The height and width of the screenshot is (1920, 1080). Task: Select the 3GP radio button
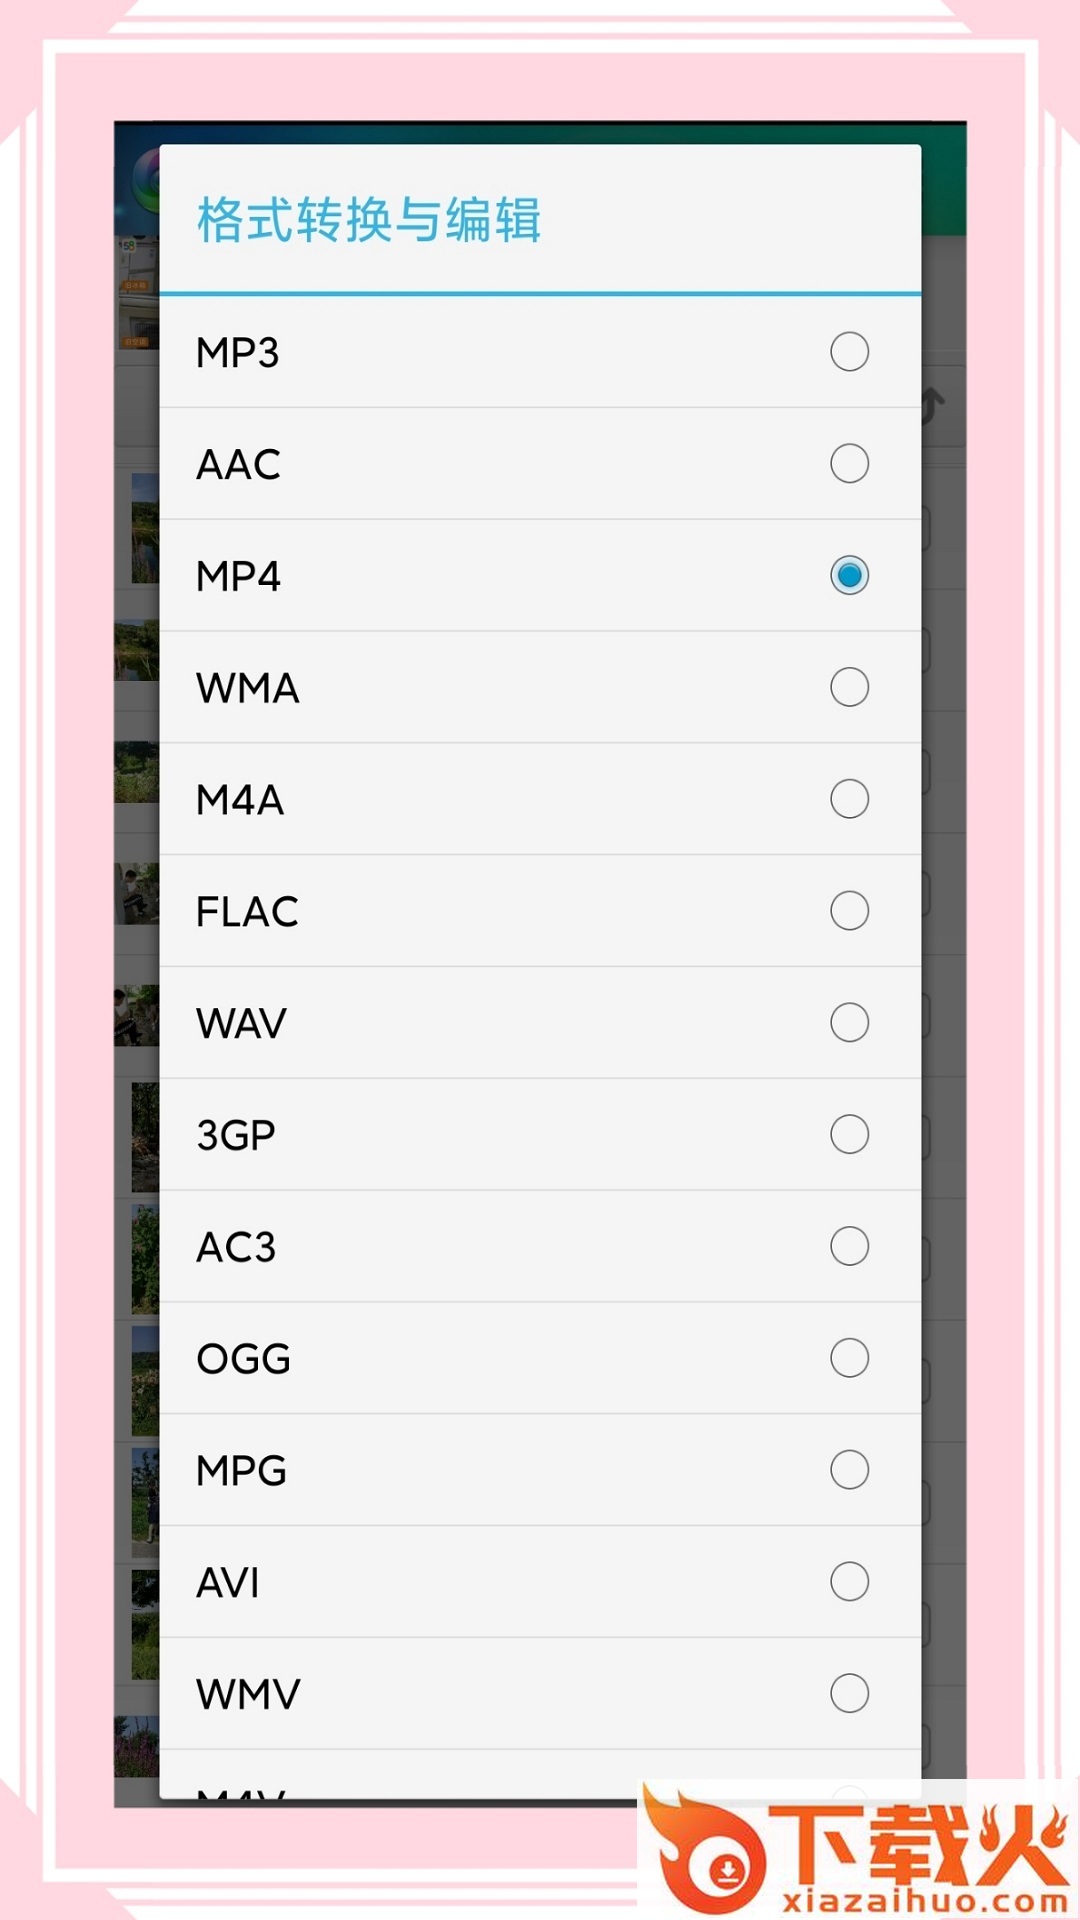tap(849, 1135)
